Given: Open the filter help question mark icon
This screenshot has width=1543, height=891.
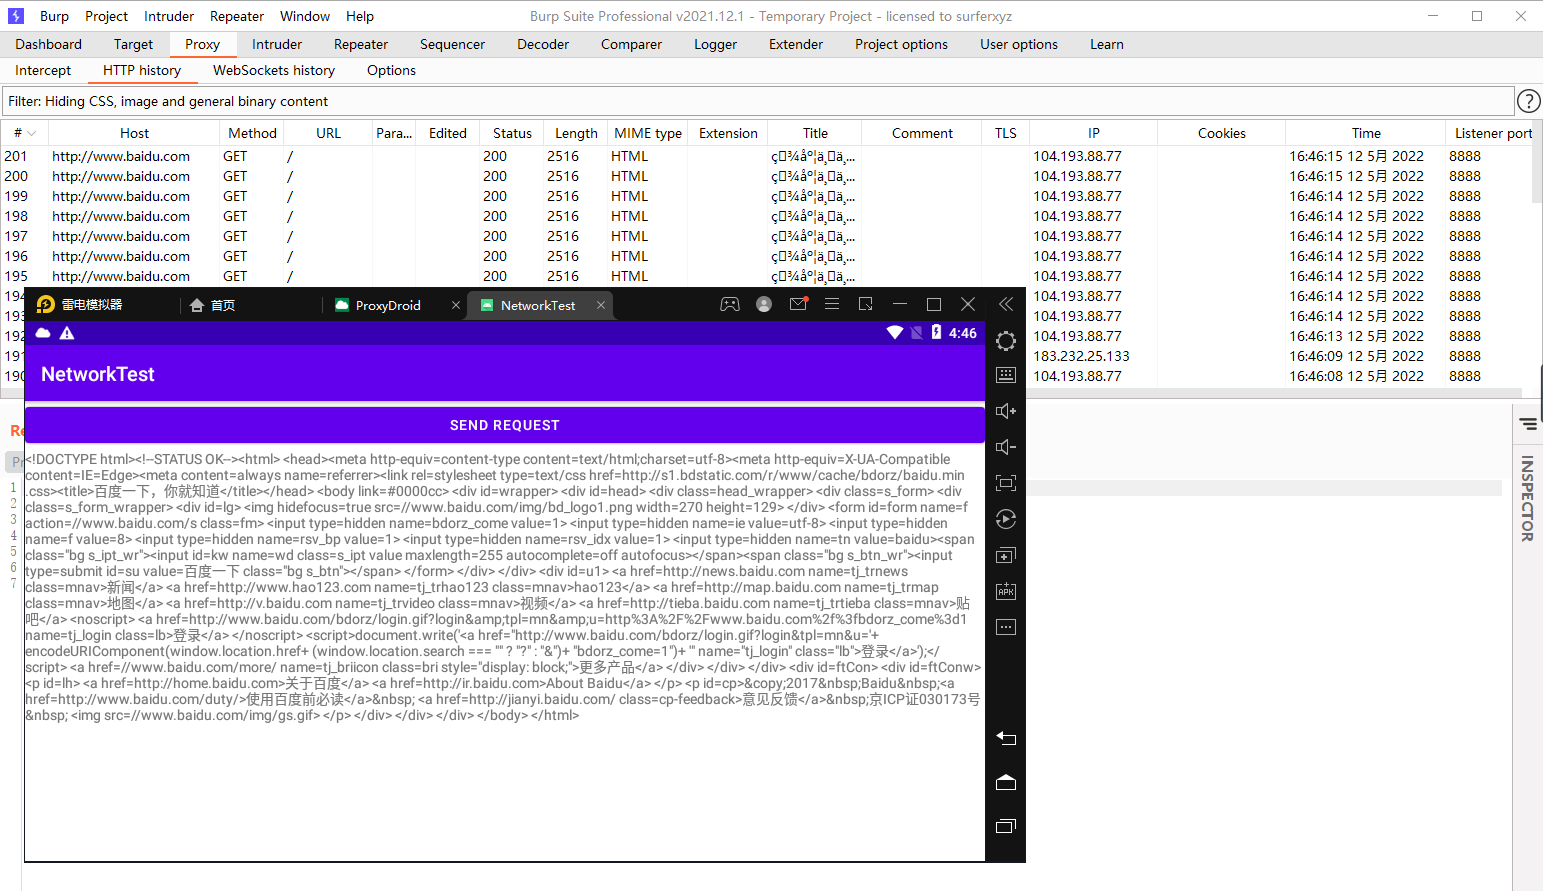Looking at the screenshot, I should (1529, 101).
